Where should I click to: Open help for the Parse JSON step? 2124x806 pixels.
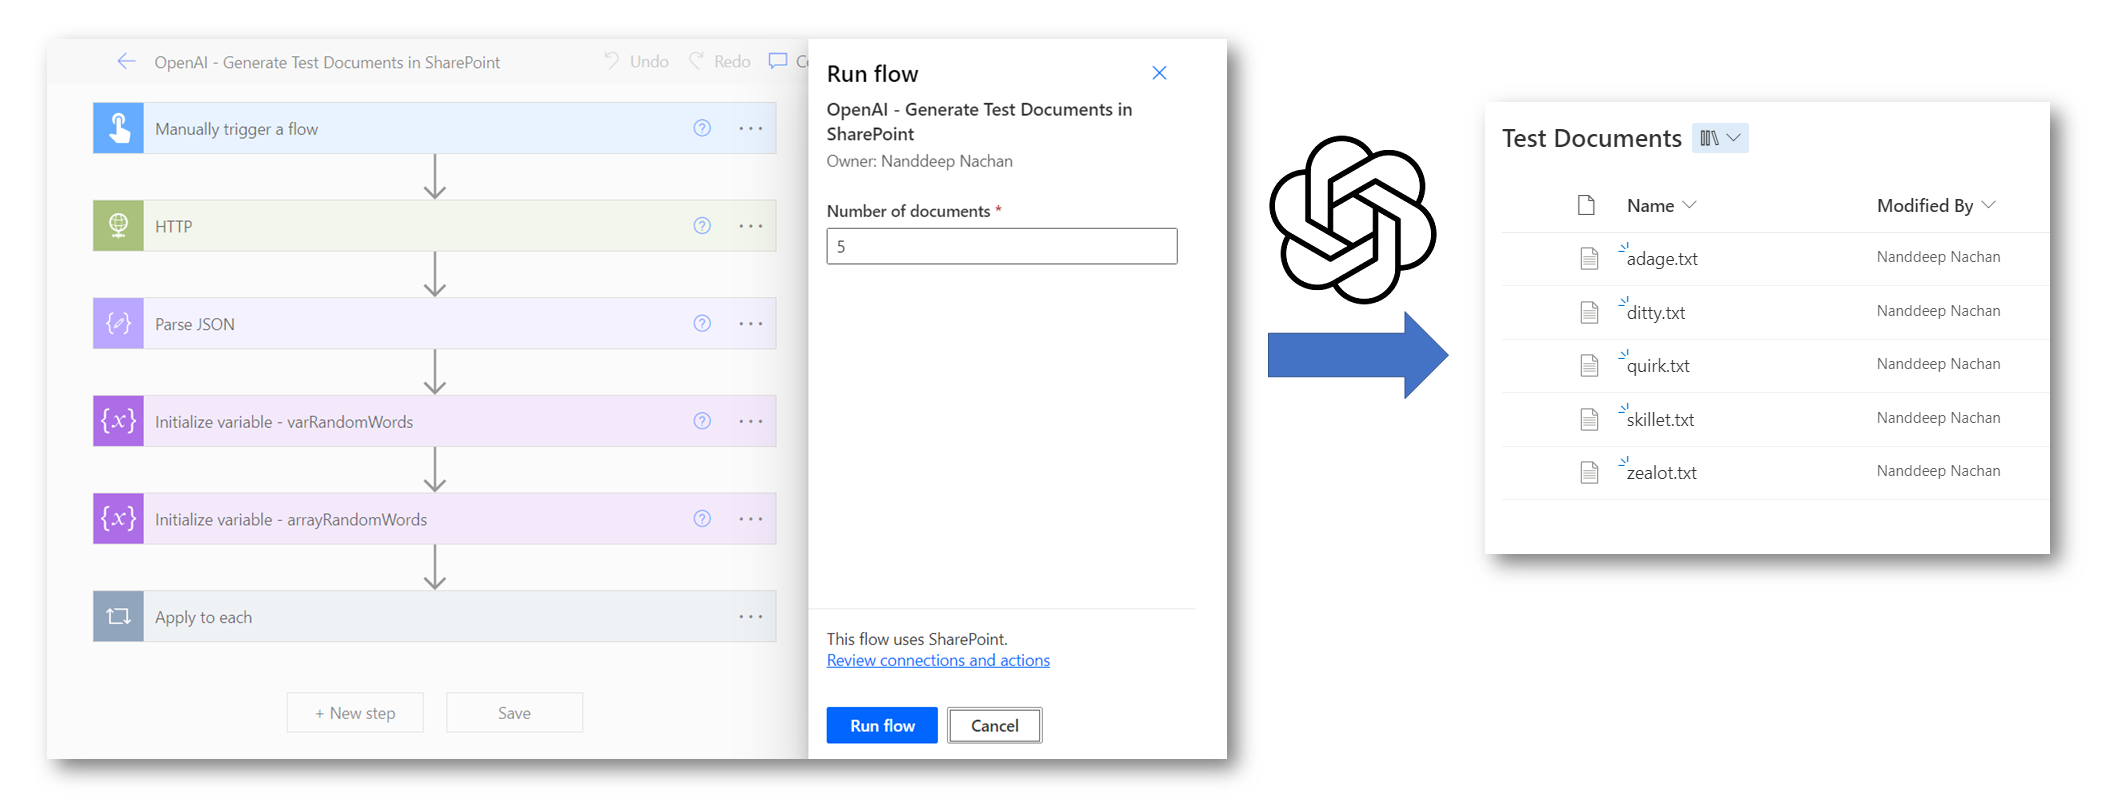[x=702, y=324]
